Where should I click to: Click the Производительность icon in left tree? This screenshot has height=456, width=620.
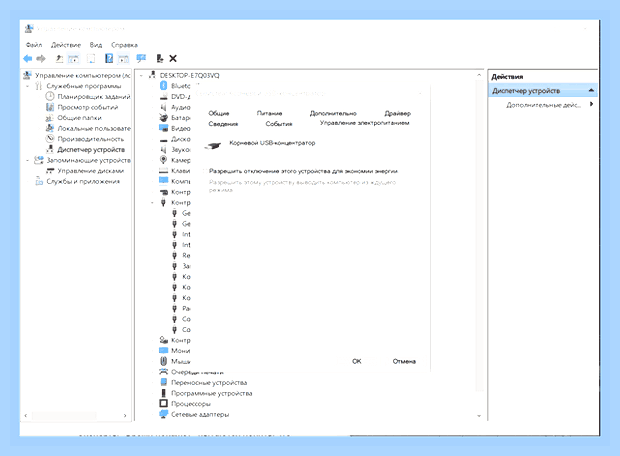click(x=50, y=138)
